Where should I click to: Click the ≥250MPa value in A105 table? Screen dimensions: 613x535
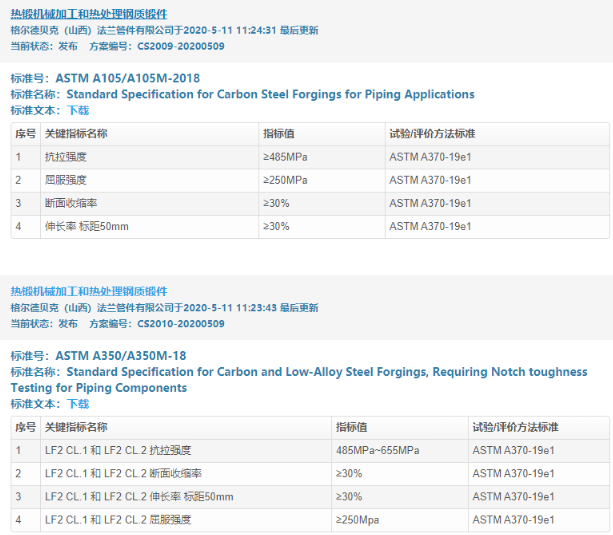click(x=285, y=180)
